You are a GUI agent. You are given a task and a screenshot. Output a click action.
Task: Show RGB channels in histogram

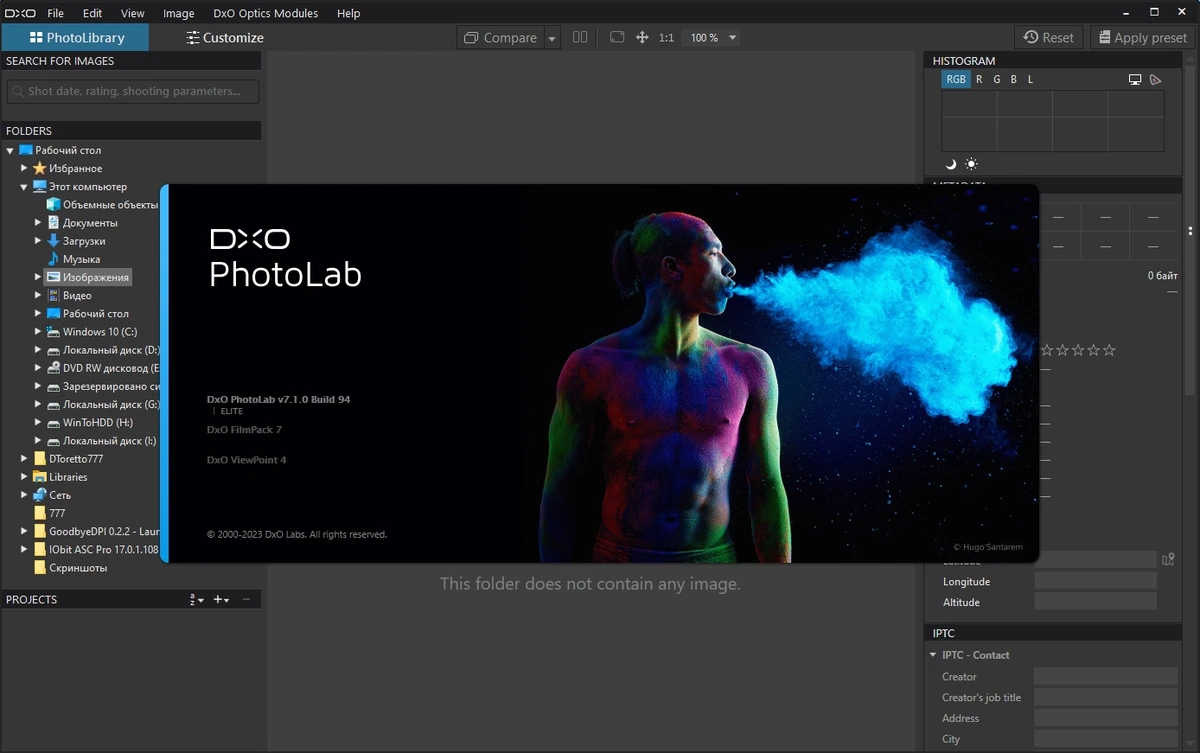click(956, 79)
